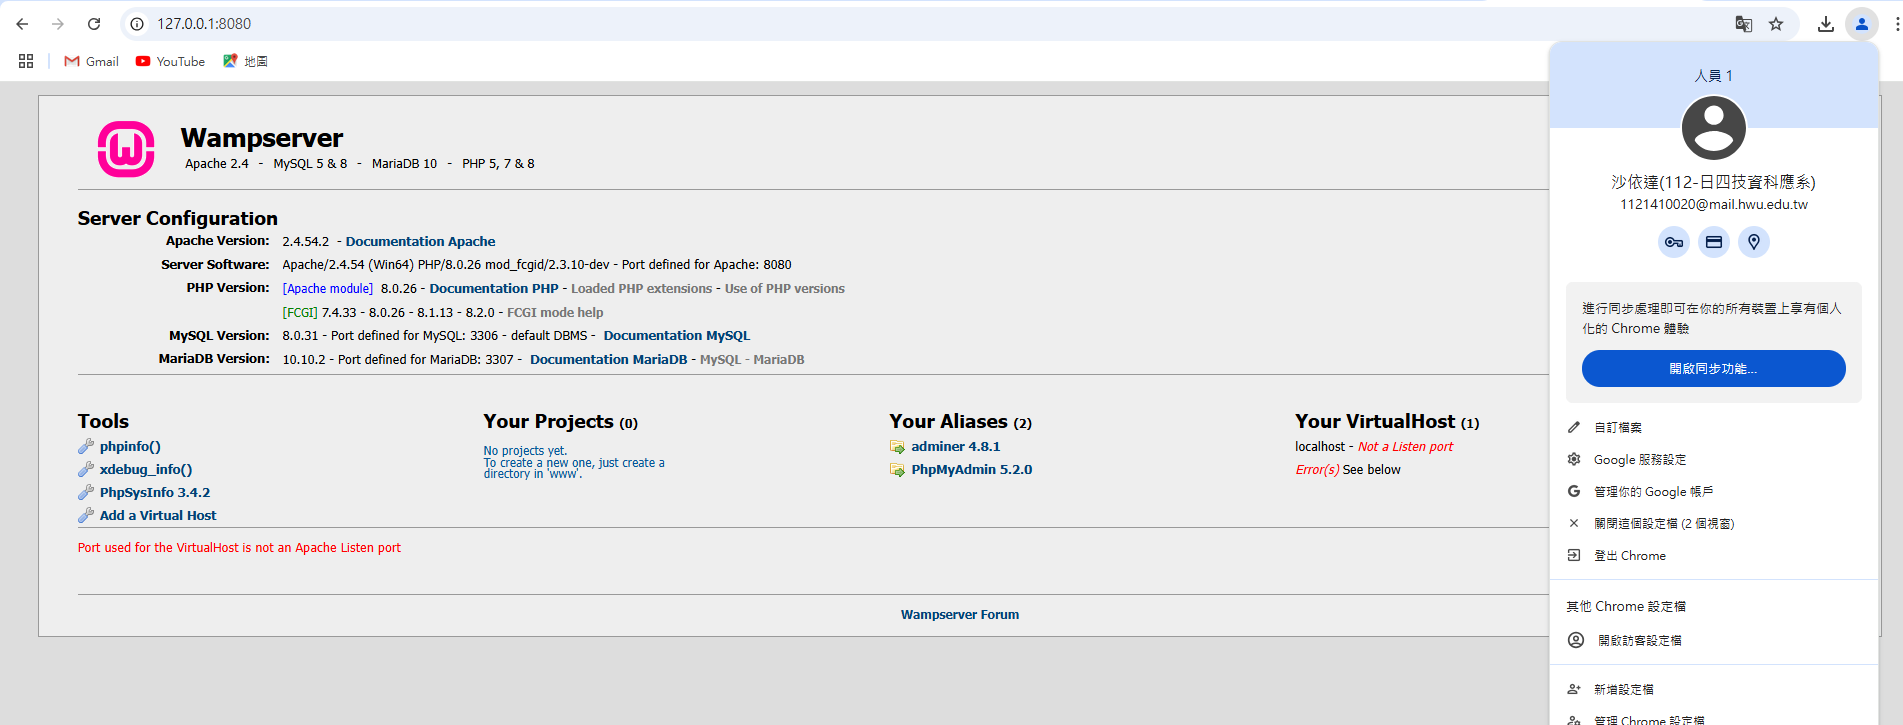
Task: Select the customize profile menu item
Action: tap(1617, 427)
